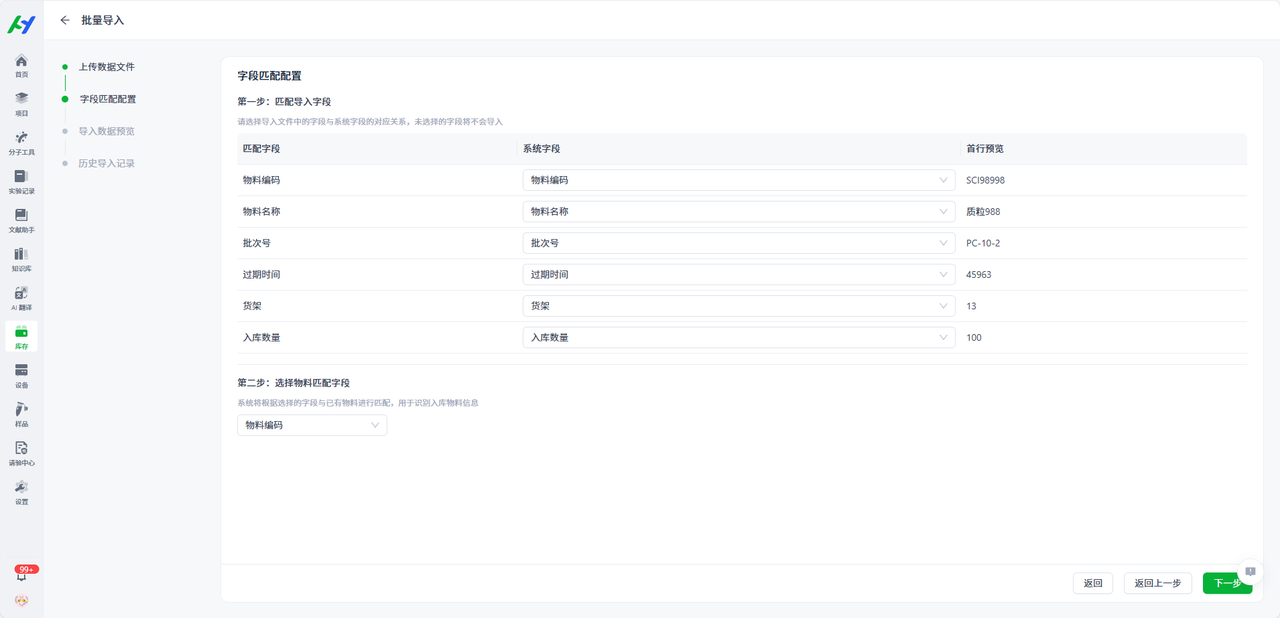The image size is (1280, 618).
Task: Click the green 下一步 button
Action: point(1226,583)
